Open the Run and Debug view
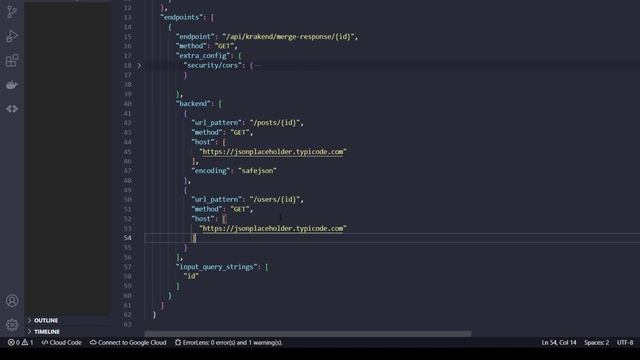Viewport: 640px width, 360px height. pyautogui.click(x=12, y=36)
